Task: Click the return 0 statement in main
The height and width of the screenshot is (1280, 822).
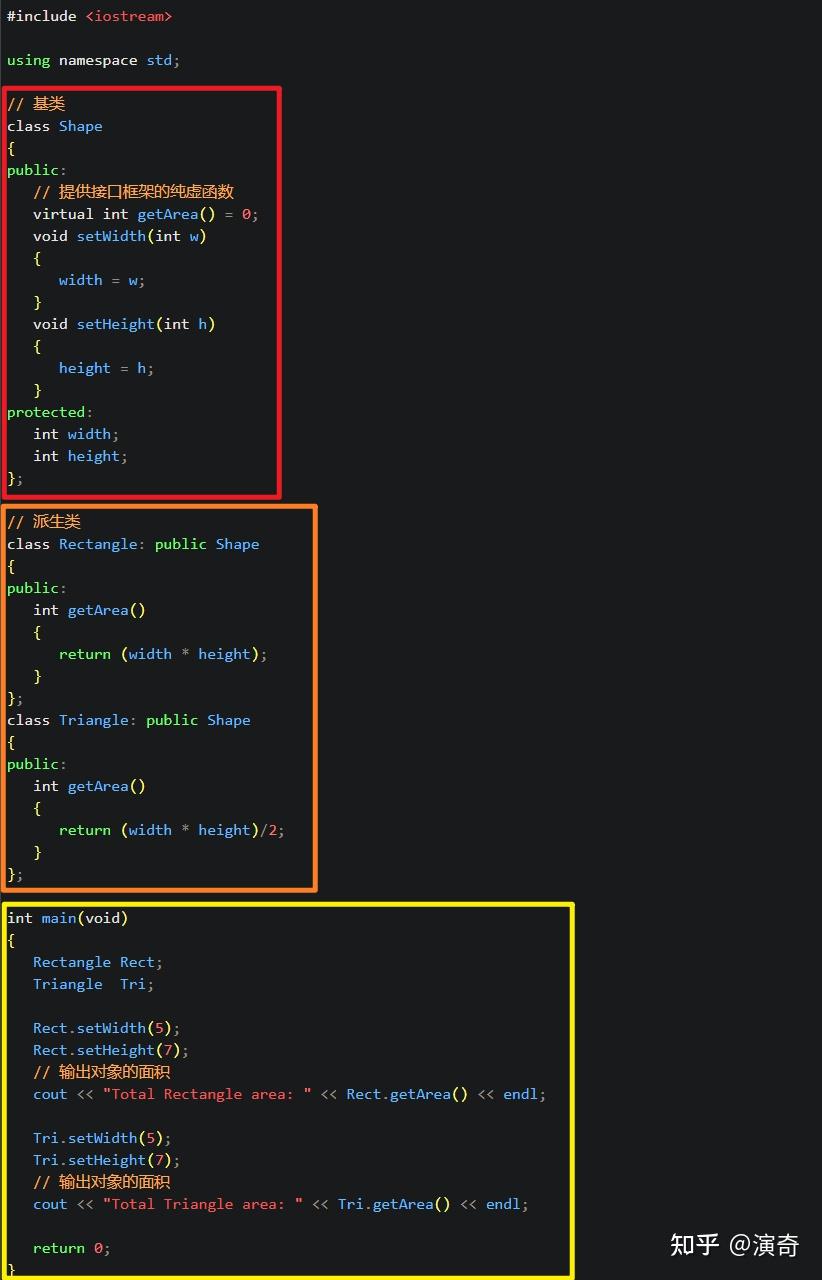Action: tap(70, 1247)
